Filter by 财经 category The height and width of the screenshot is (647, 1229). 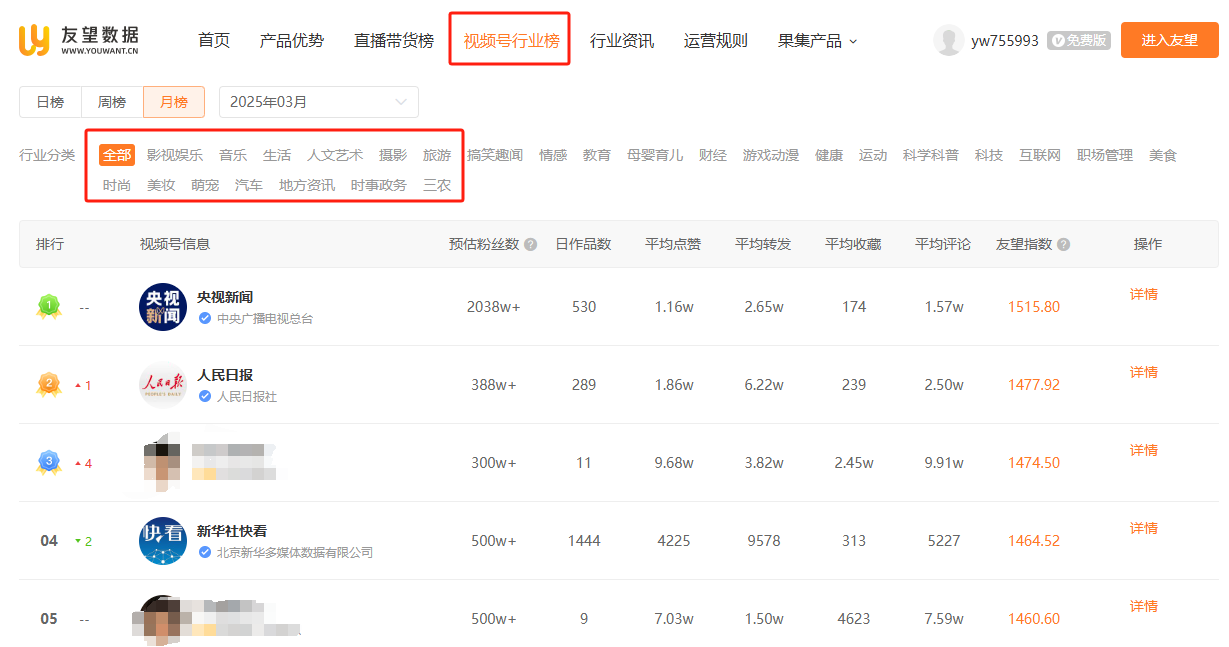(x=713, y=155)
